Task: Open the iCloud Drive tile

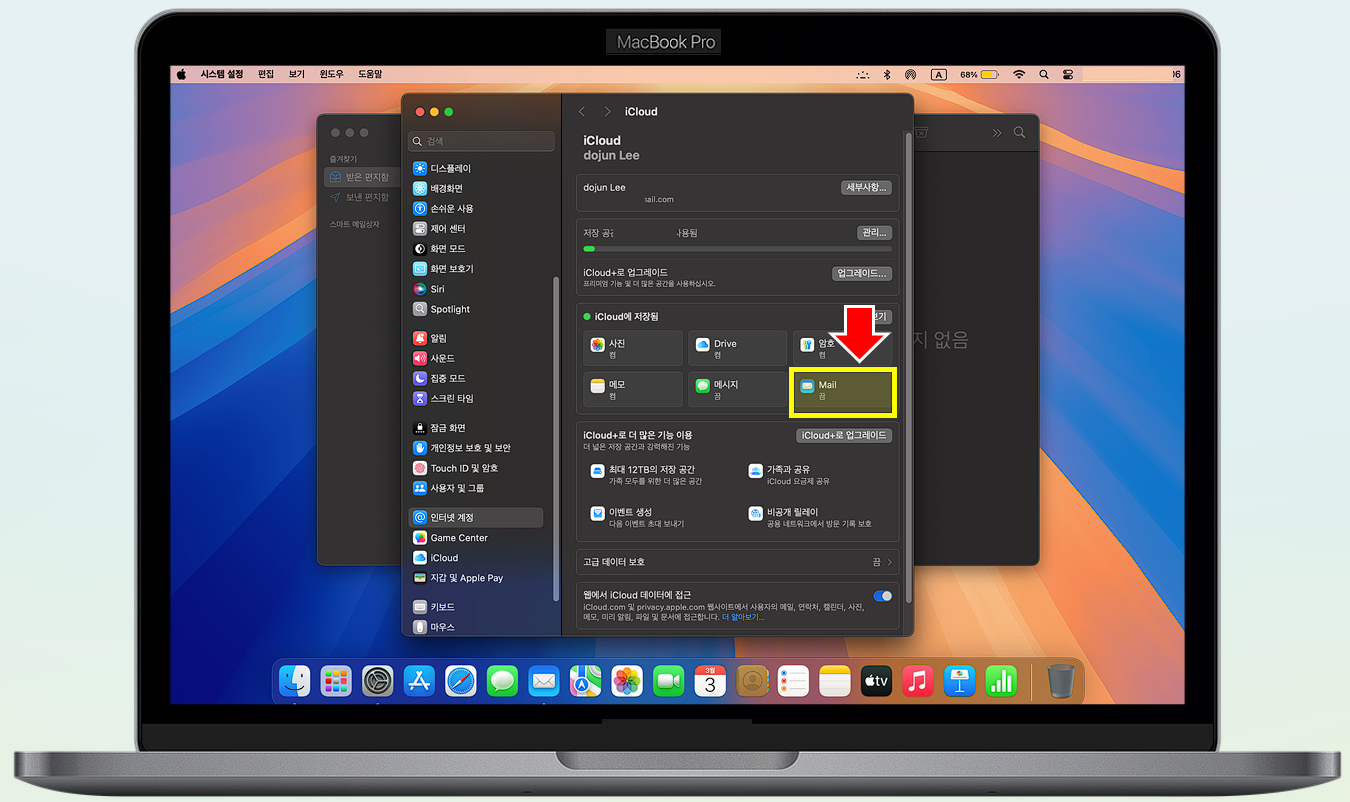Action: pos(737,348)
